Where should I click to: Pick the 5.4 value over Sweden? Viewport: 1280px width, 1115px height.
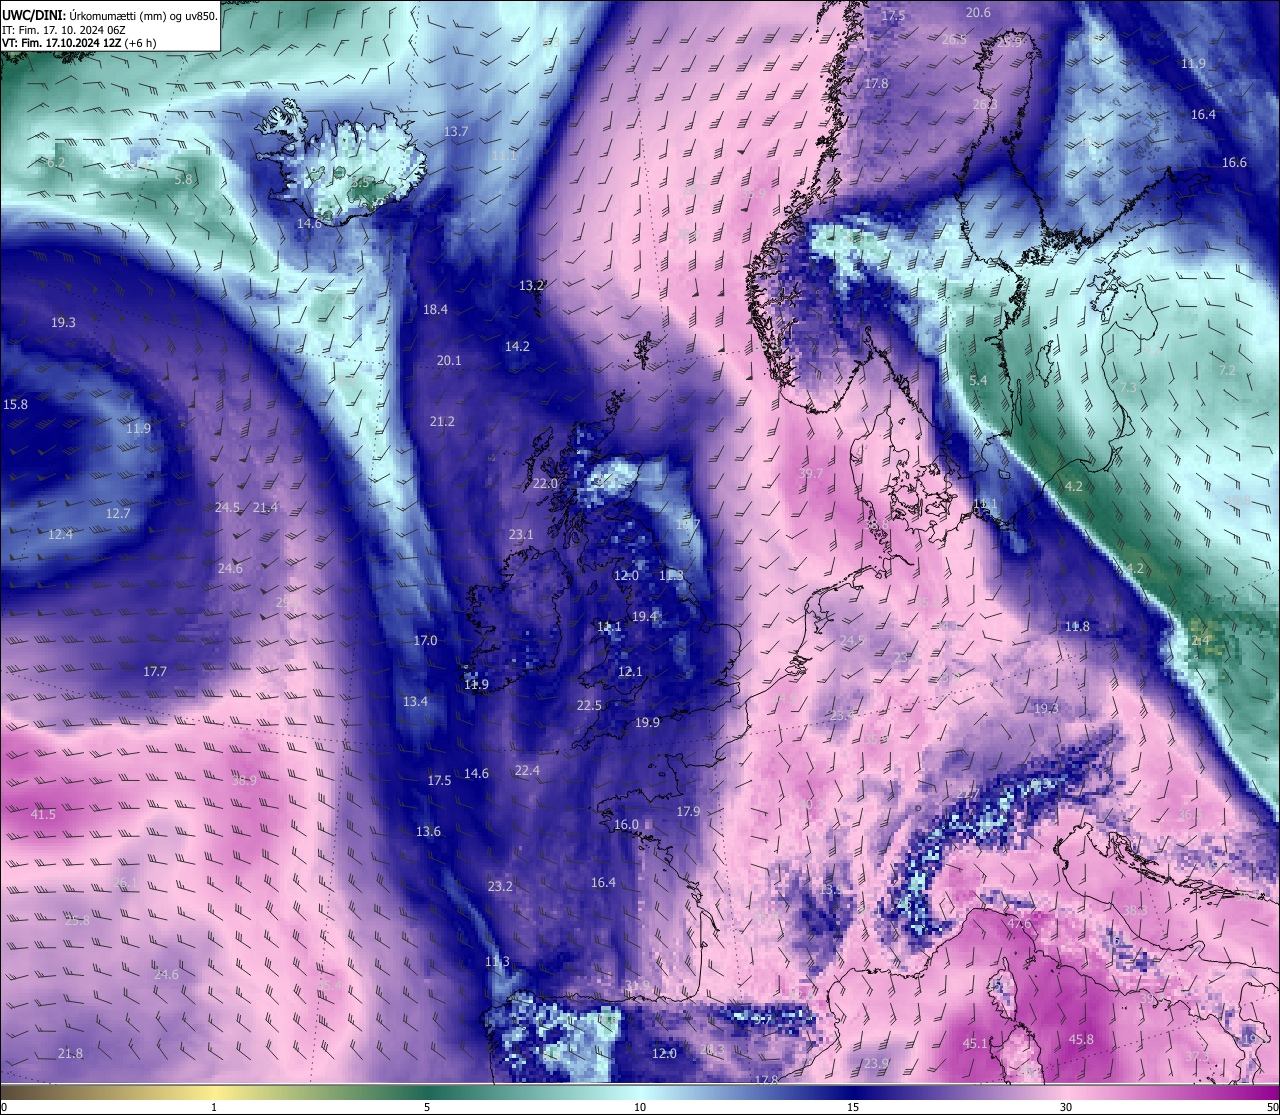click(978, 381)
